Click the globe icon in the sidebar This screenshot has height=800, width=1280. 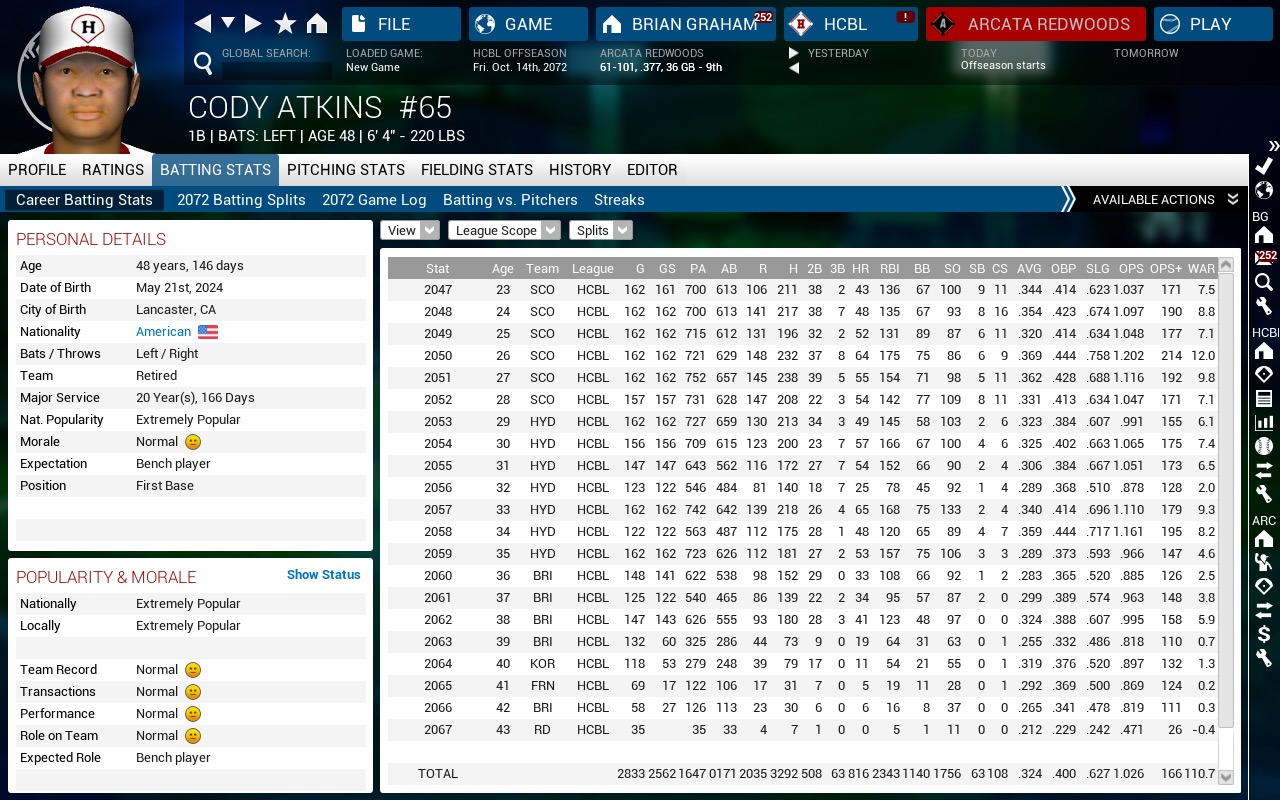point(1264,190)
